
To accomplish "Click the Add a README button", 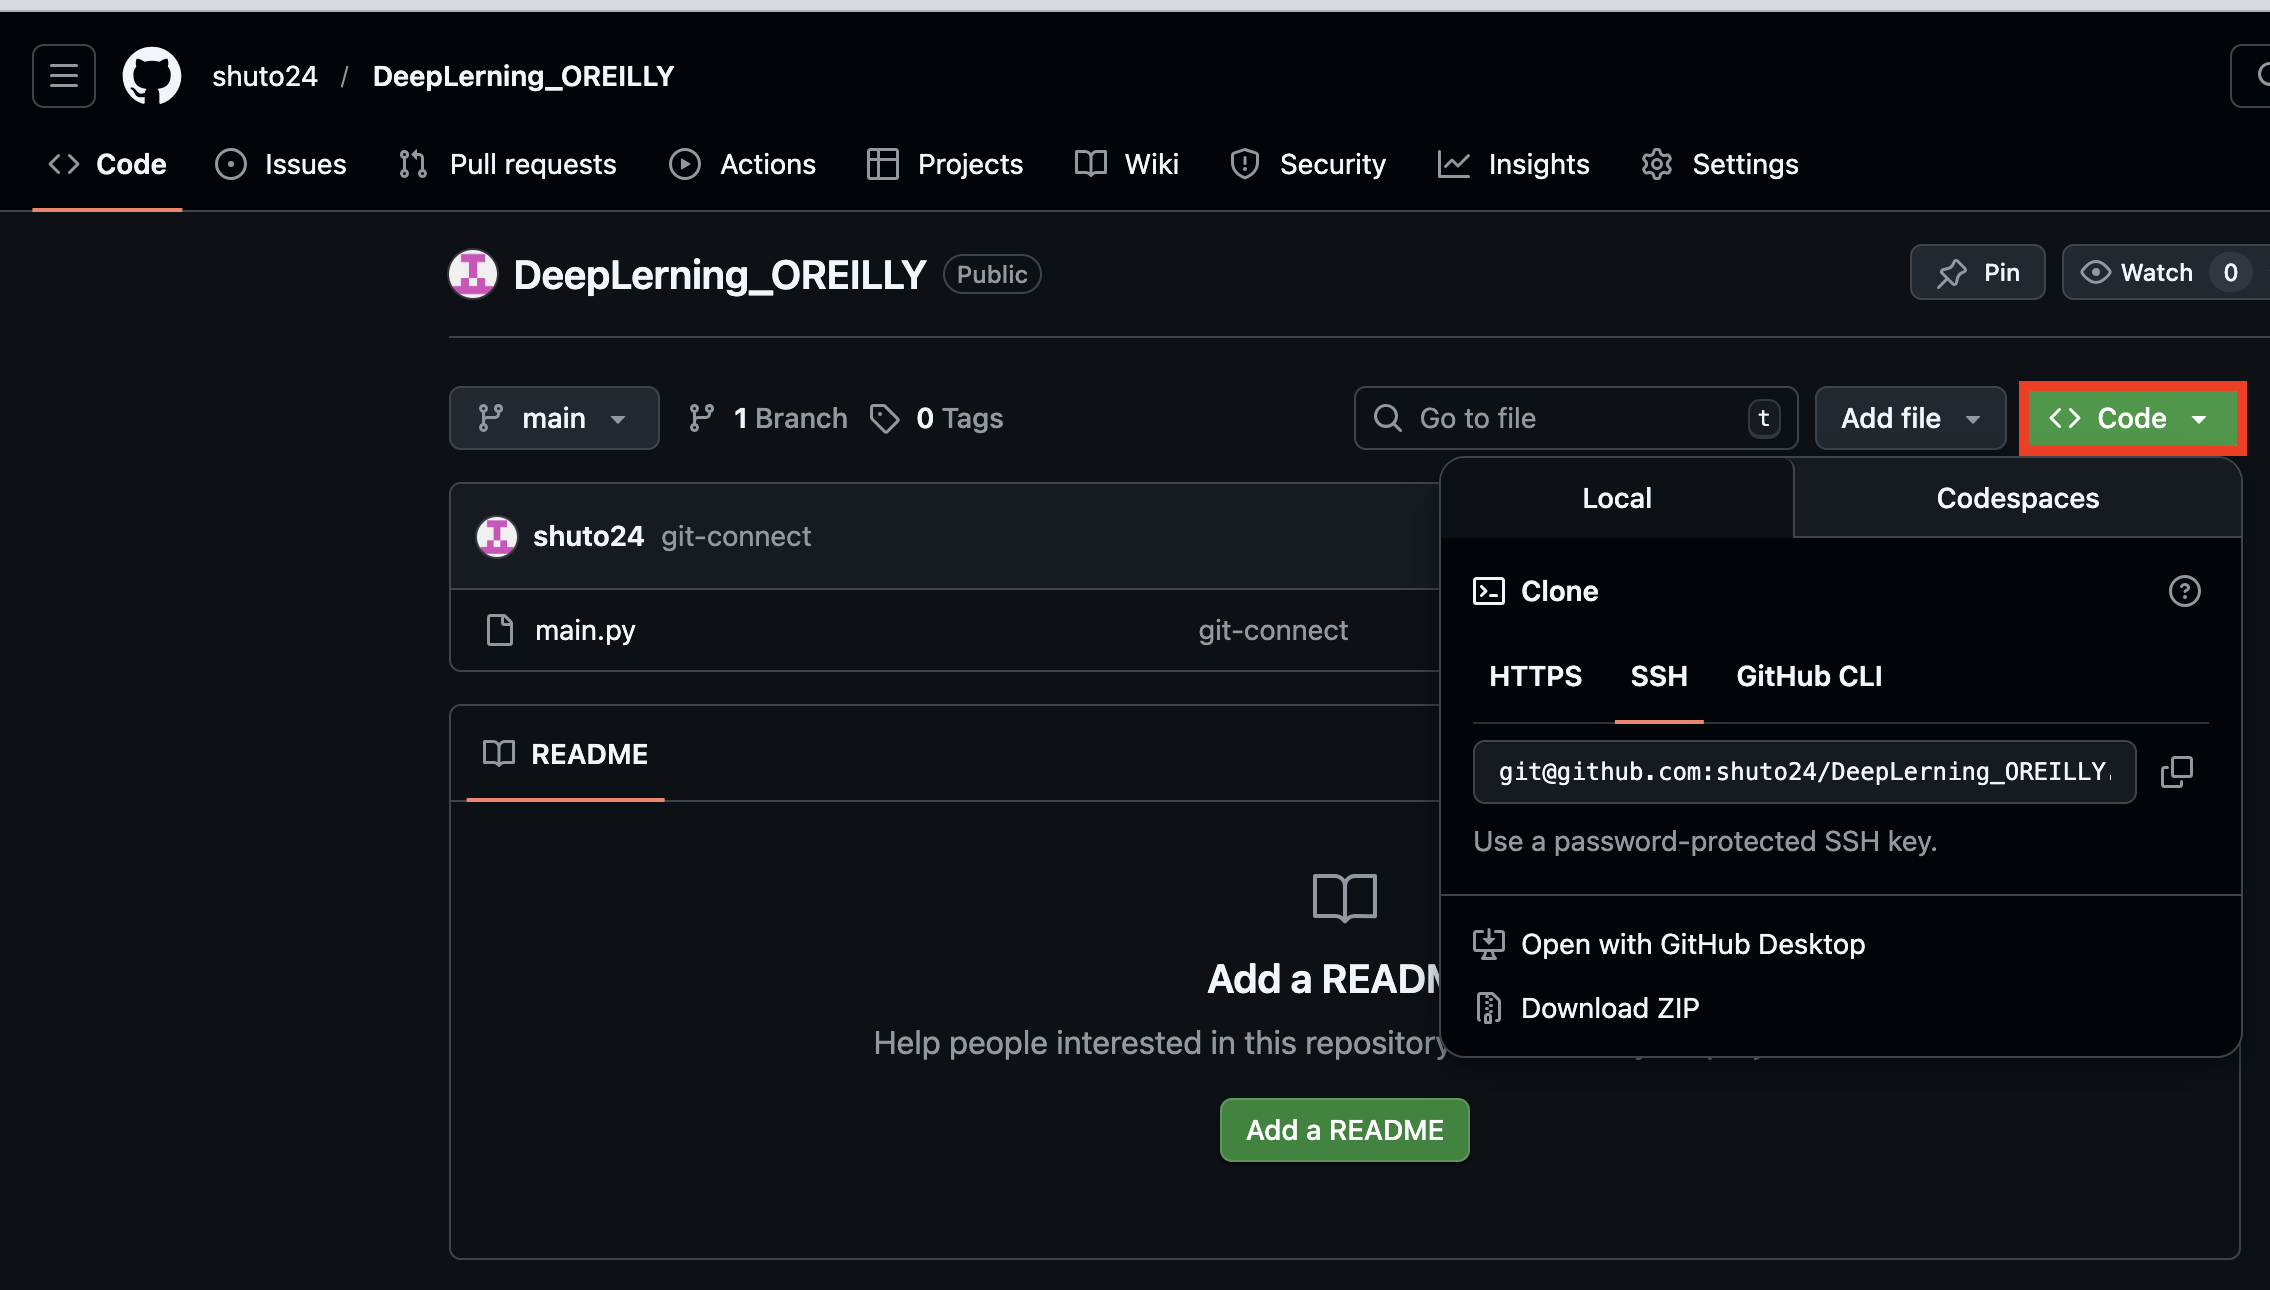I will click(1344, 1130).
